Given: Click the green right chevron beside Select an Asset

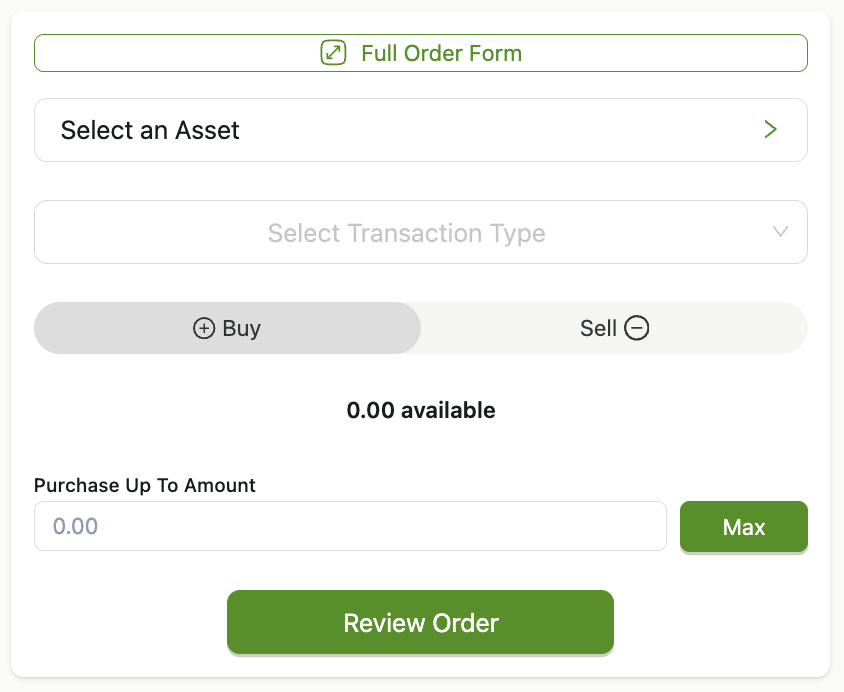Looking at the screenshot, I should tap(770, 129).
